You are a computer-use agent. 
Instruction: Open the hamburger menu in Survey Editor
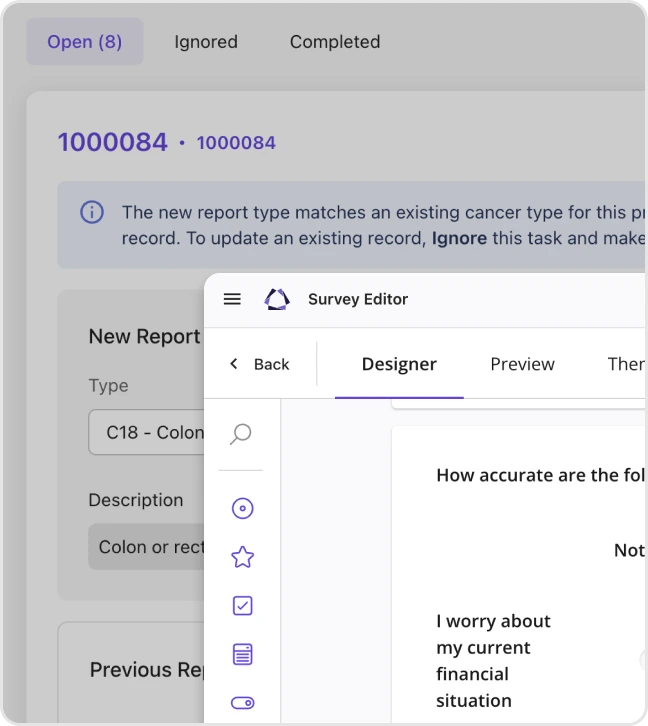pos(232,299)
